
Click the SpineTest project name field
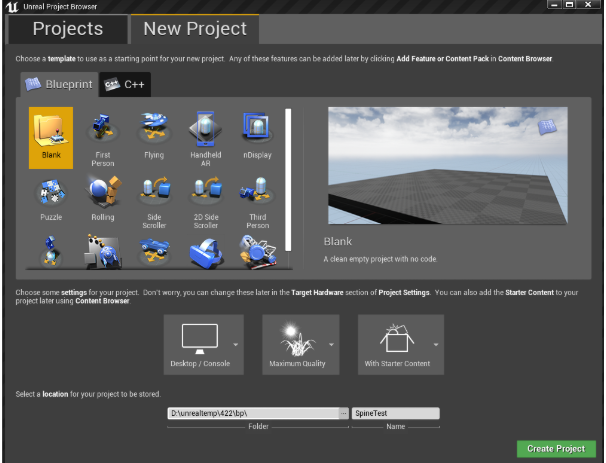pos(395,413)
